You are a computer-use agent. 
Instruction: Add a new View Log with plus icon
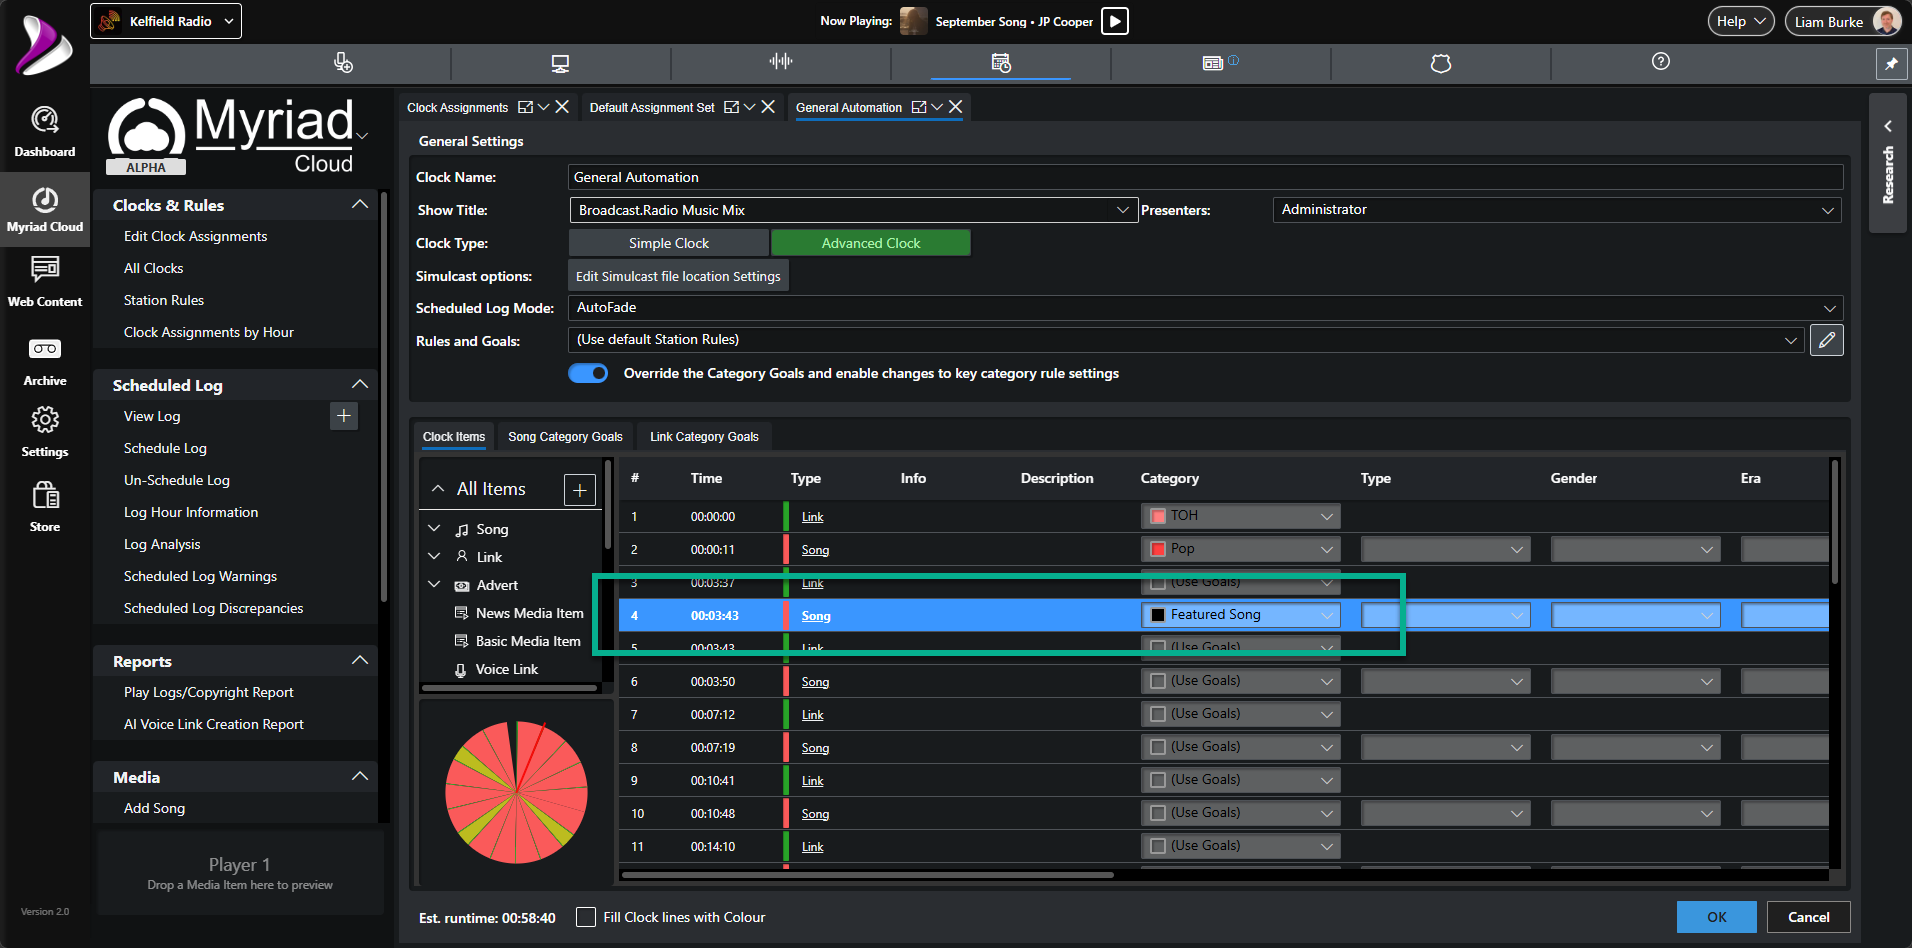[344, 416]
